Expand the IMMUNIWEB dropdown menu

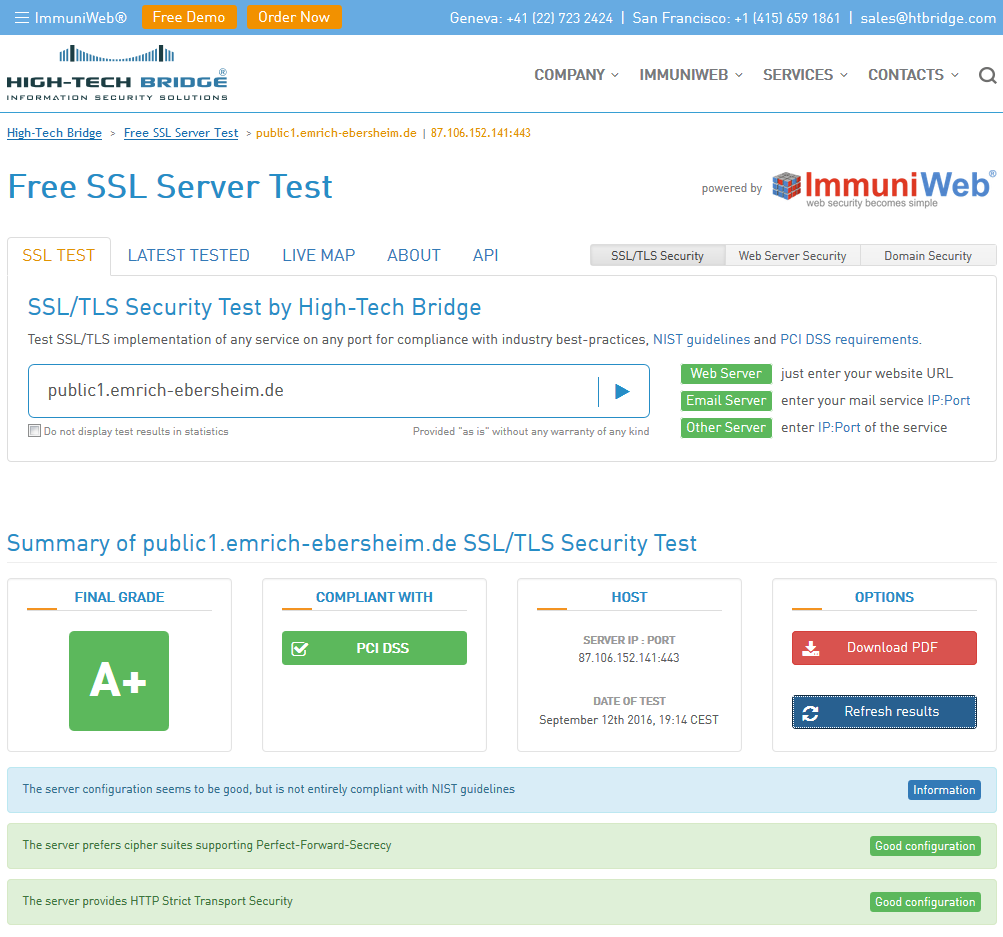(x=691, y=75)
